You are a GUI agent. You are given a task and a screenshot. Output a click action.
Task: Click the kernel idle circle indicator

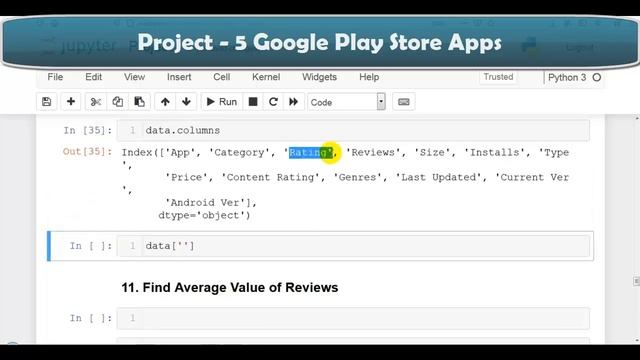pos(596,77)
